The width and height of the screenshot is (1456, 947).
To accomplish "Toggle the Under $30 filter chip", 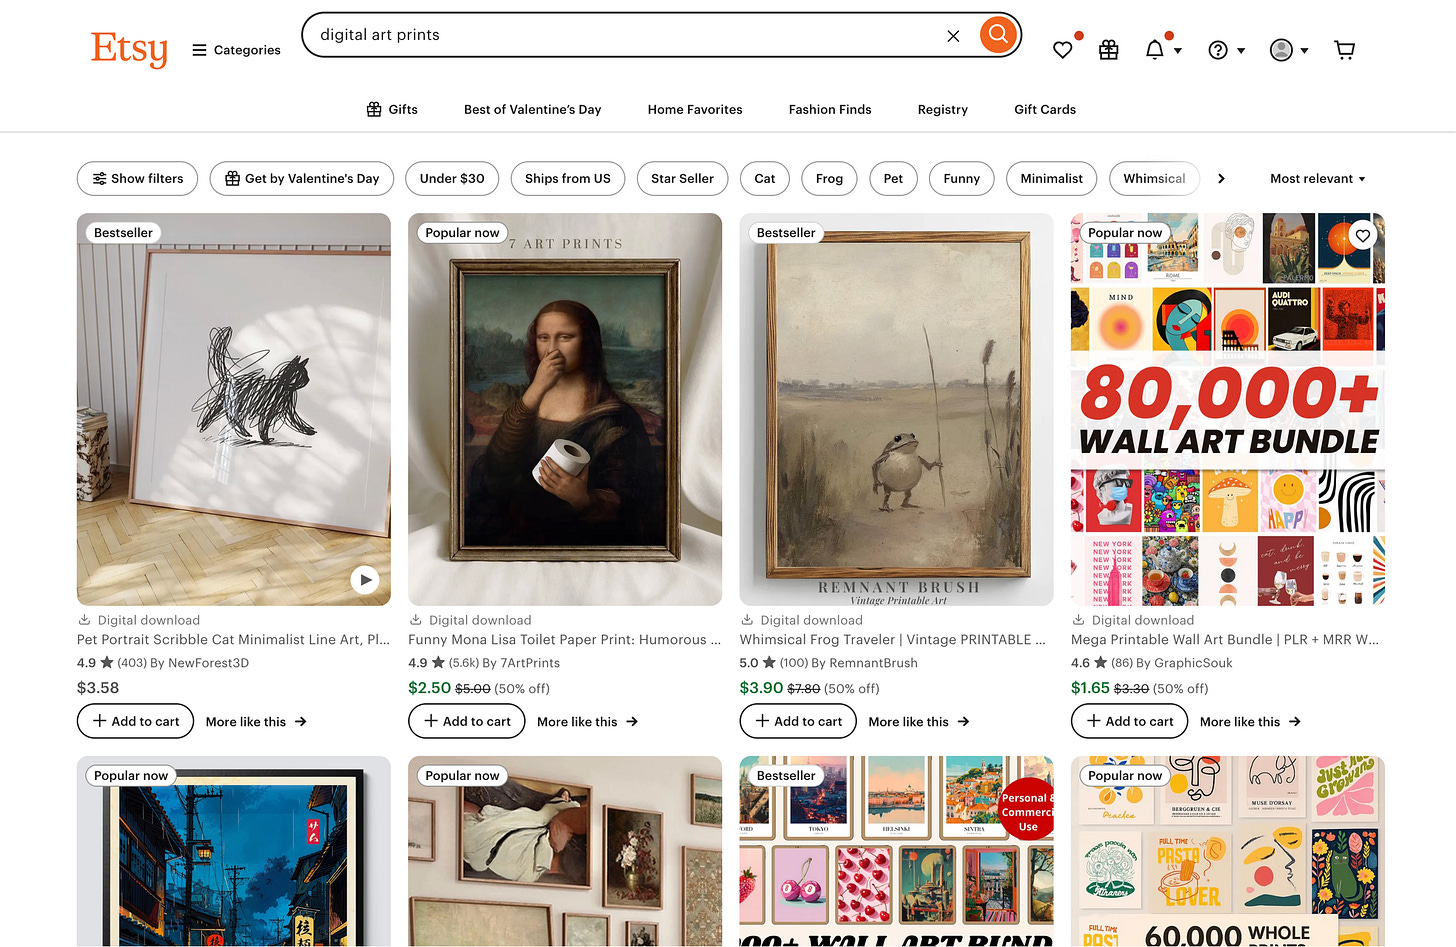I will click(452, 179).
